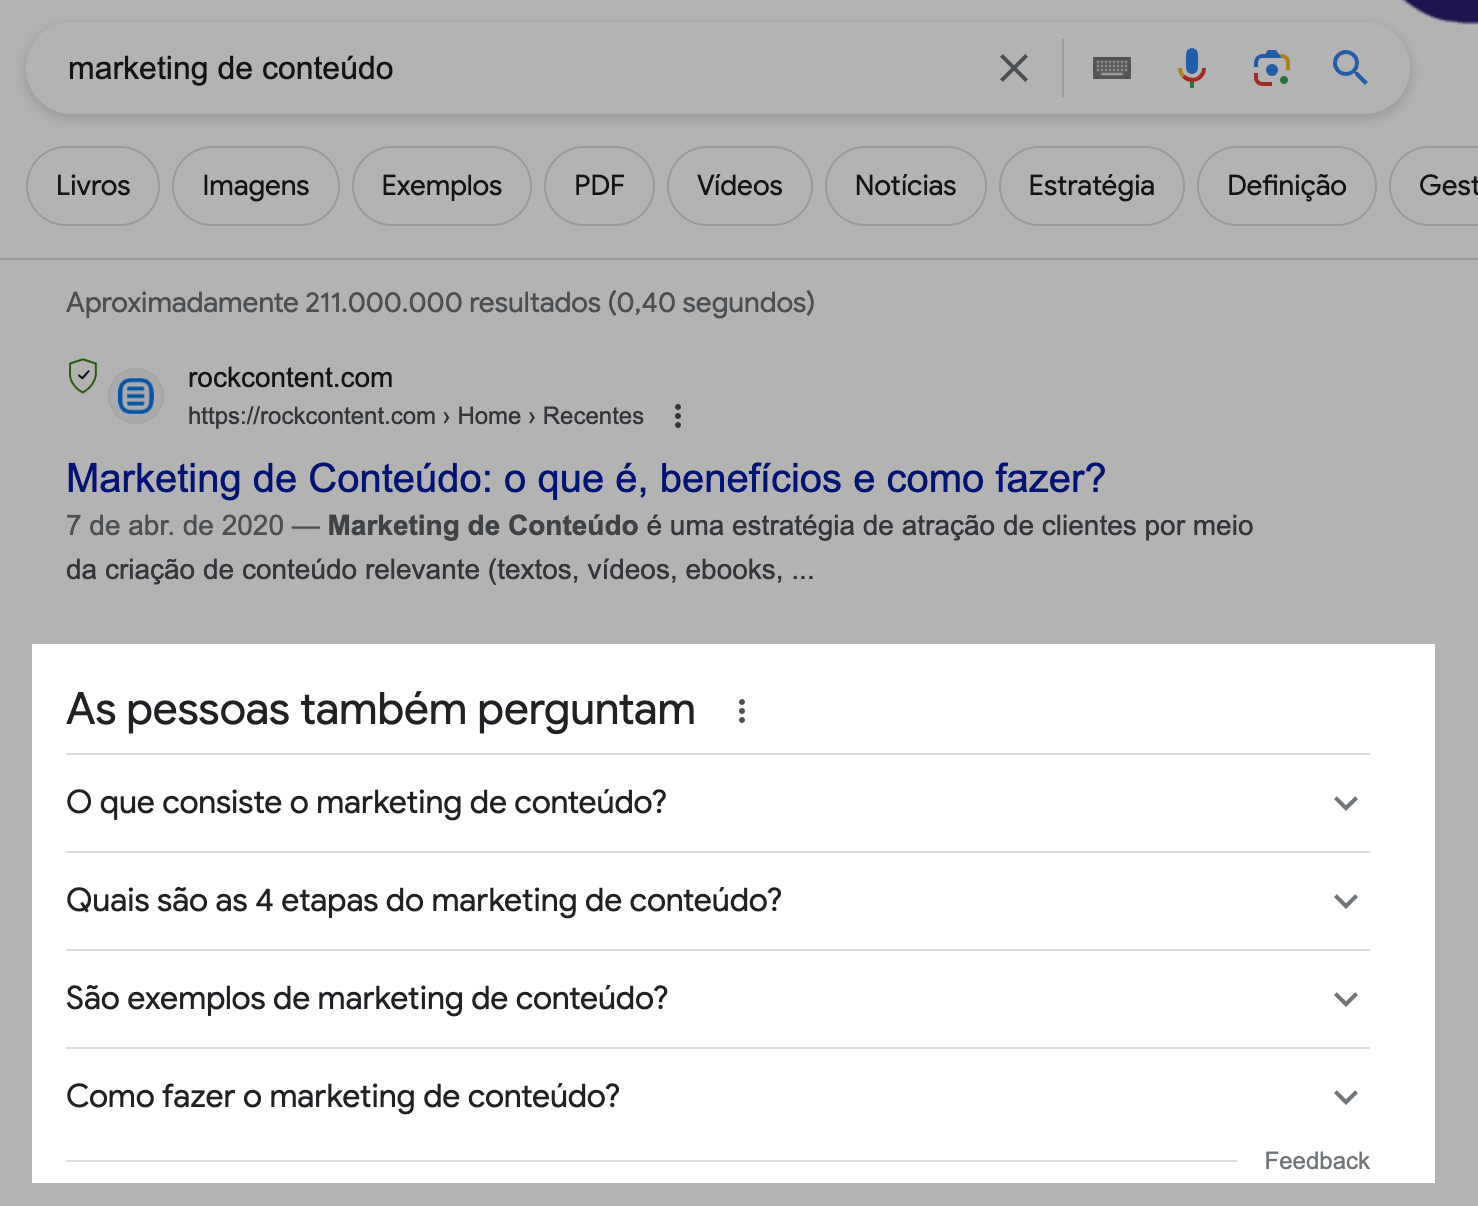Image resolution: width=1478 pixels, height=1206 pixels.
Task: Clear the search query with X icon
Action: tap(1014, 69)
